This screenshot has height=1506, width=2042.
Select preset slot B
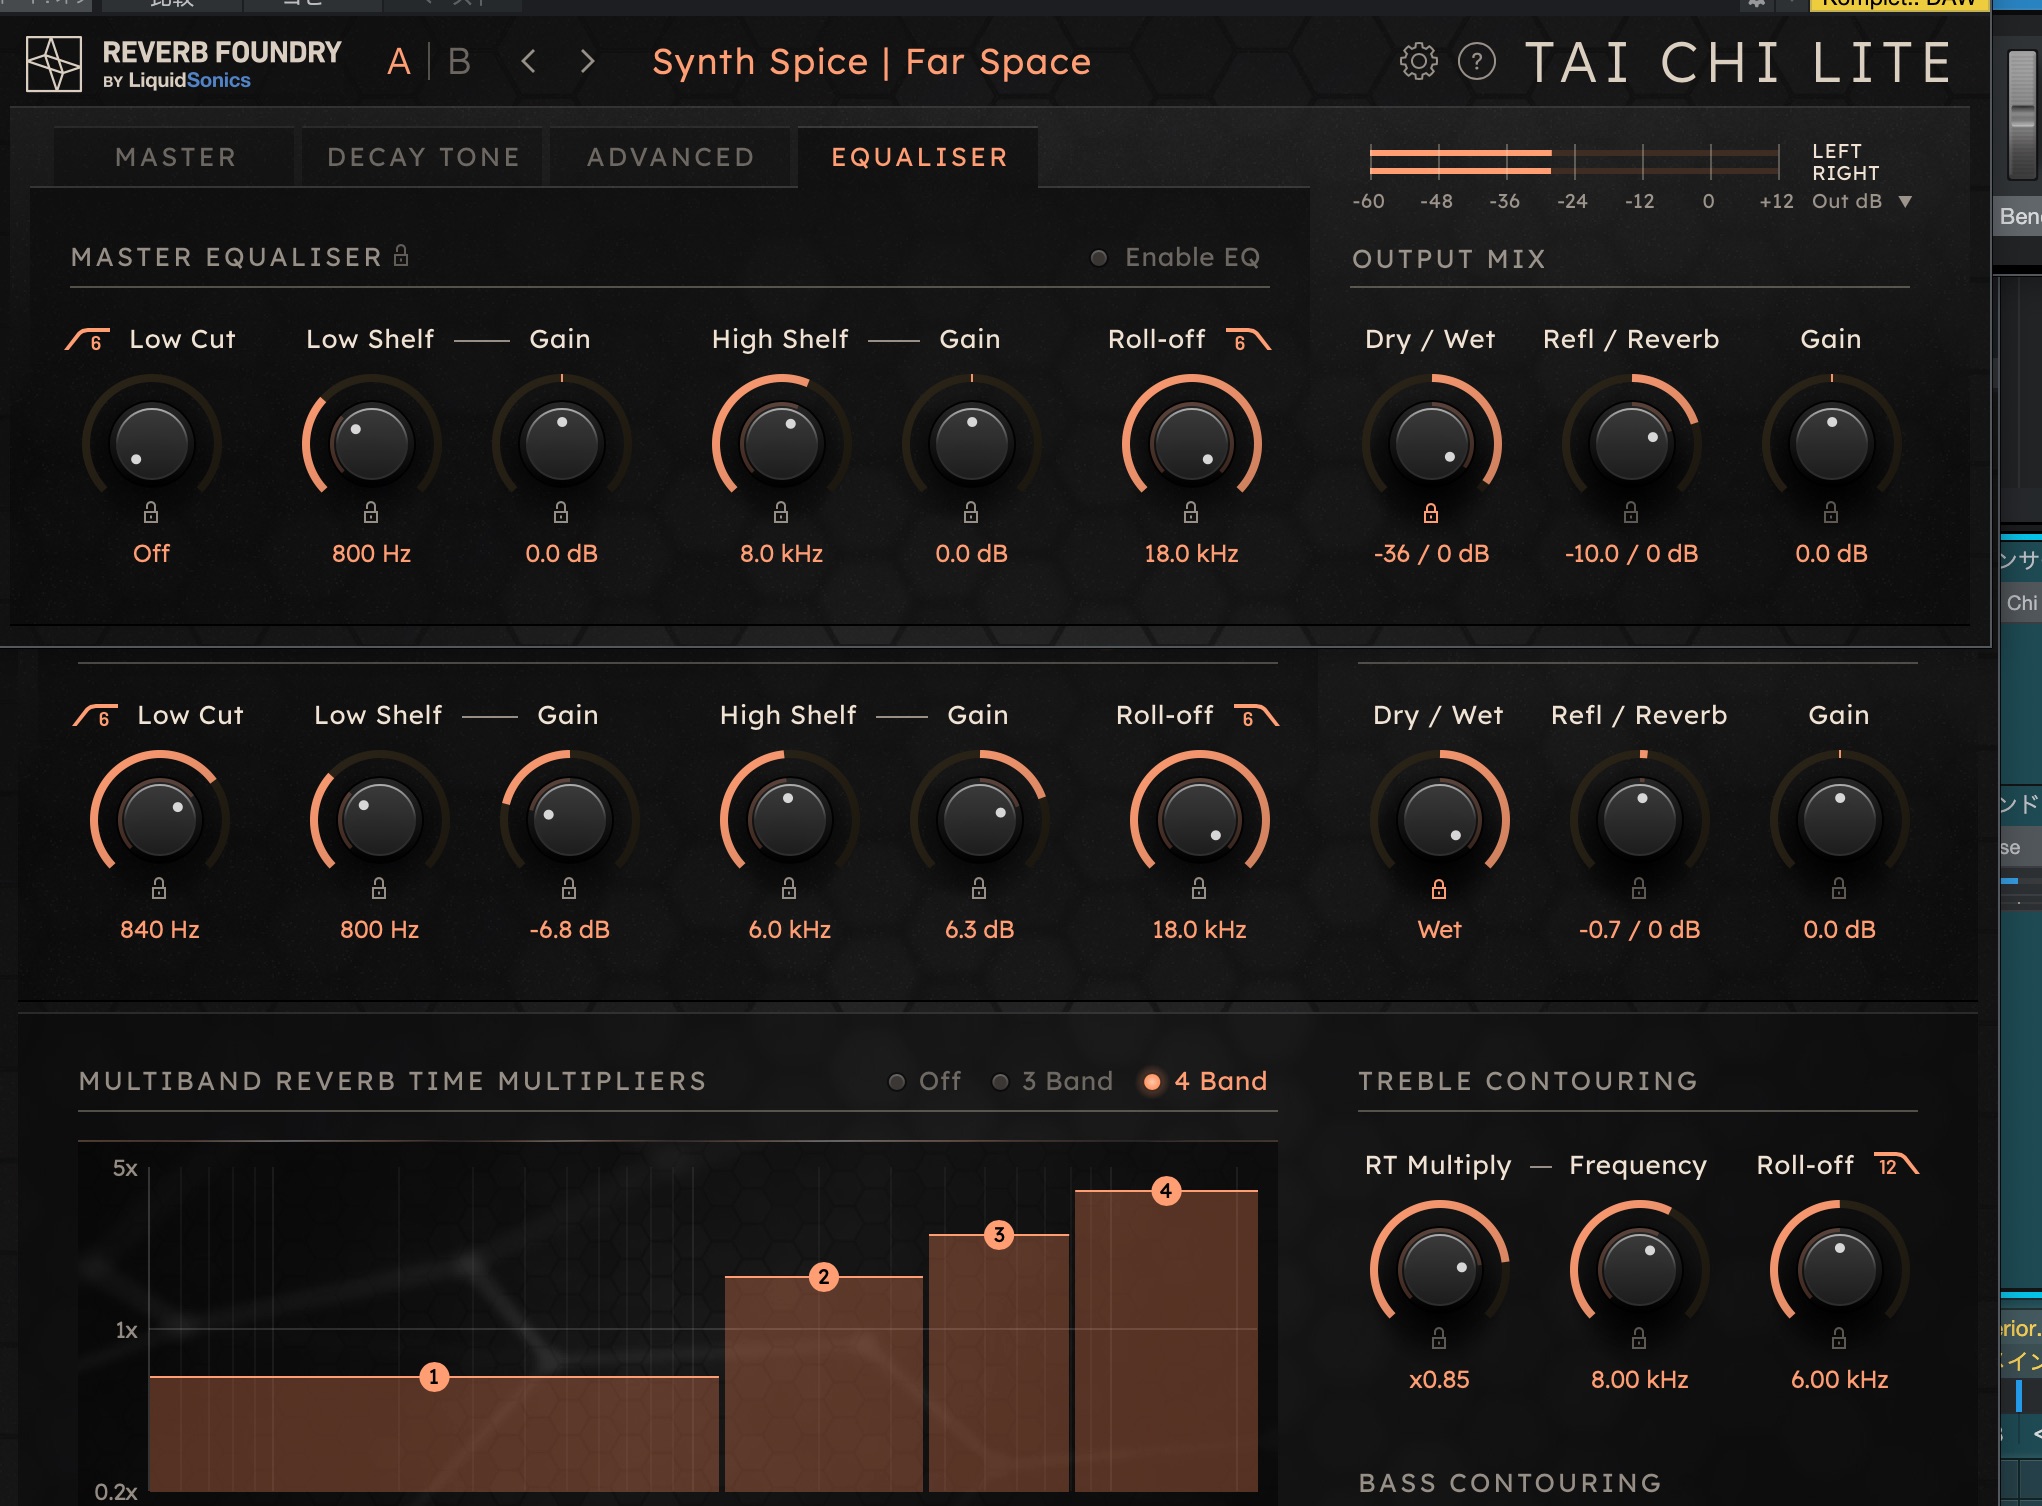(459, 62)
